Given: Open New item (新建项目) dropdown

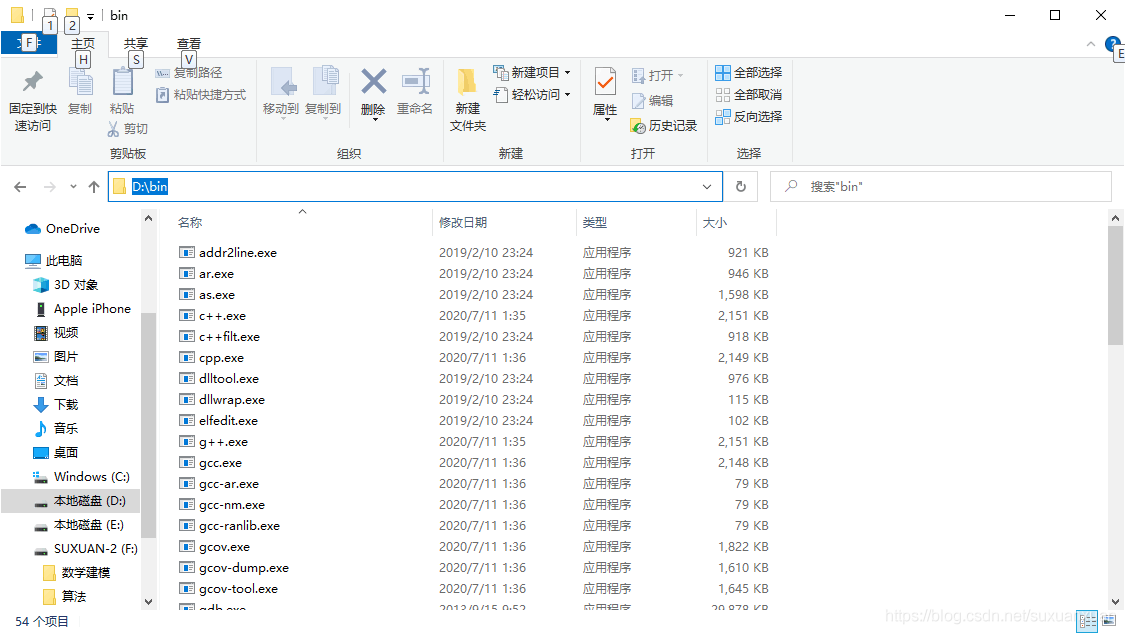Looking at the screenshot, I should point(532,72).
